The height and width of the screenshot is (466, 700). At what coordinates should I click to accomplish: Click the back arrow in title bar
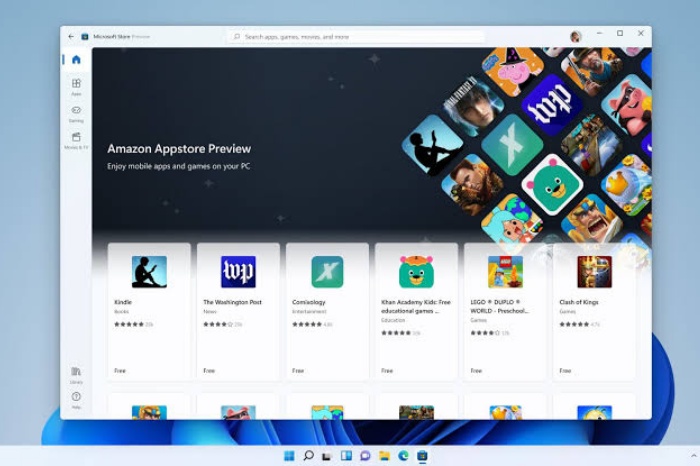coord(71,36)
